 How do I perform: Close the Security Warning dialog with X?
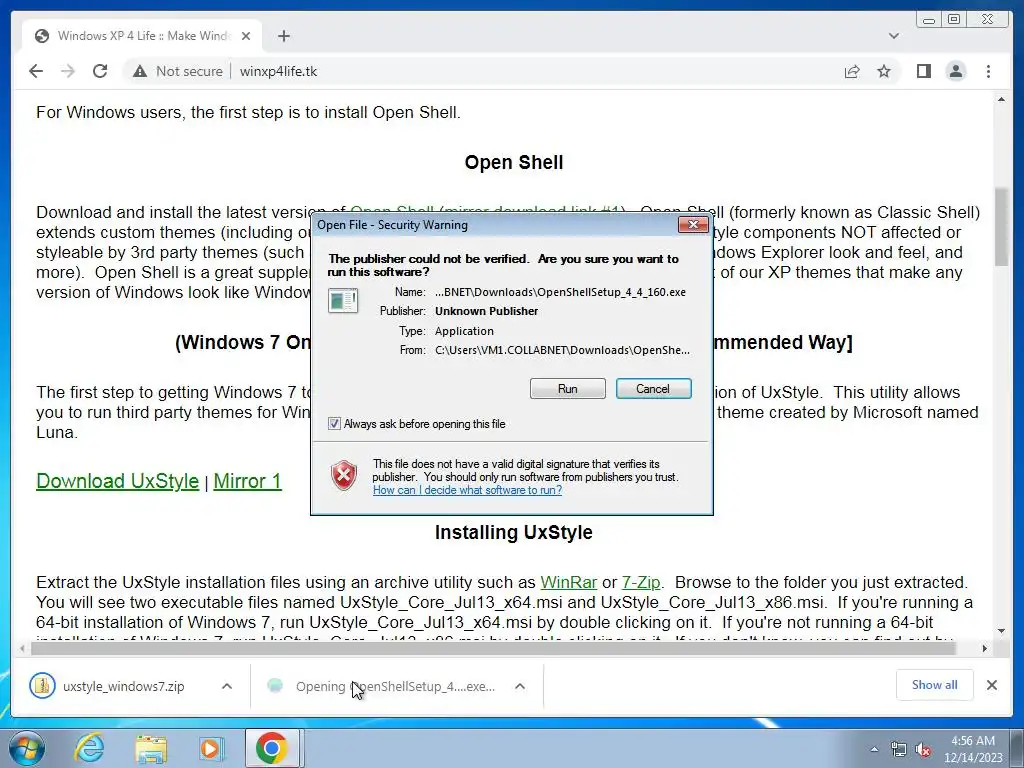(693, 225)
